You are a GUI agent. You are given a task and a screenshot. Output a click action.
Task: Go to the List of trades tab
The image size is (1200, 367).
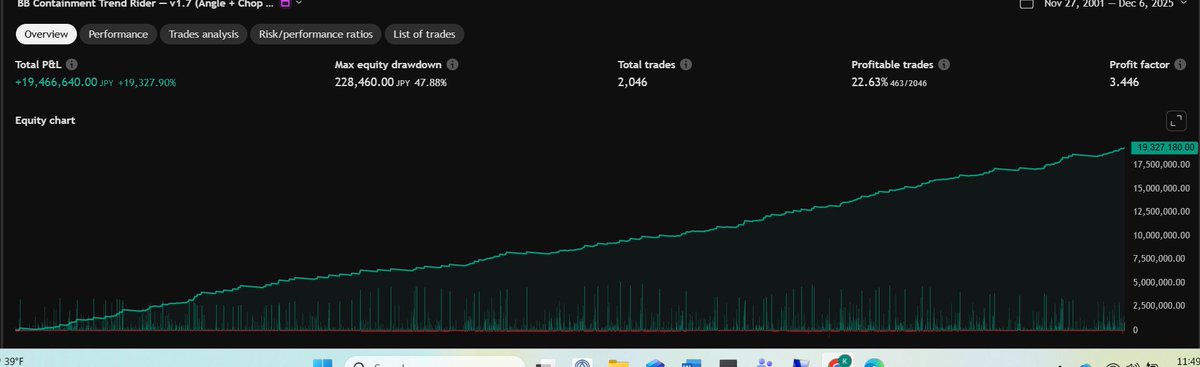pos(424,34)
